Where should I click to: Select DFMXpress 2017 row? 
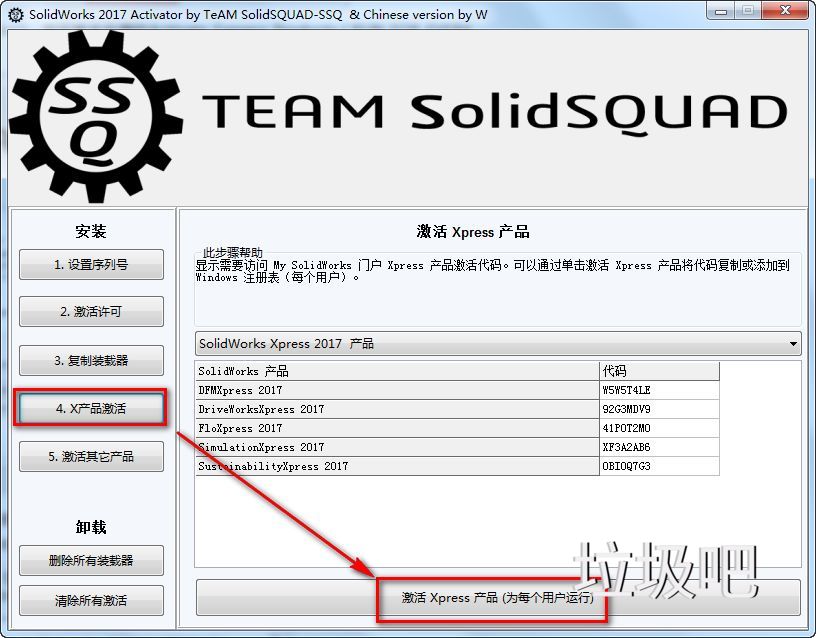tap(395, 390)
